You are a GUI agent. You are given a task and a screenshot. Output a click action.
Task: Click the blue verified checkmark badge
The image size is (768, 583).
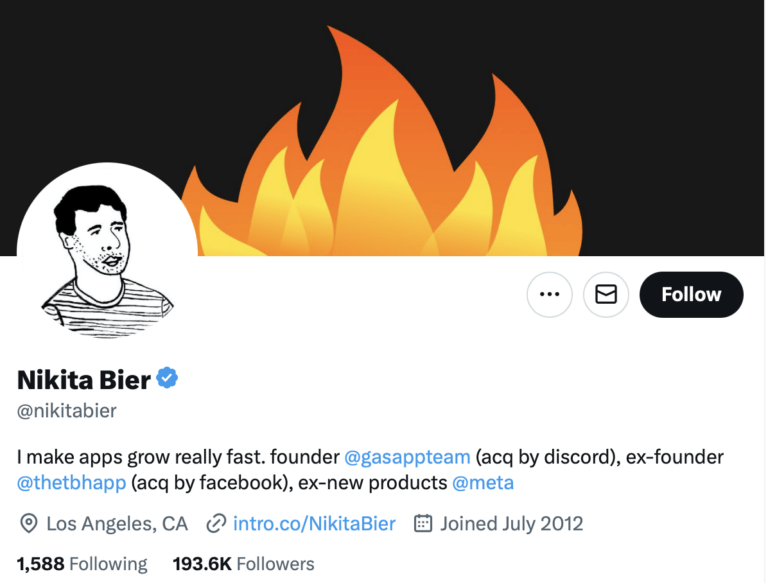coord(167,378)
